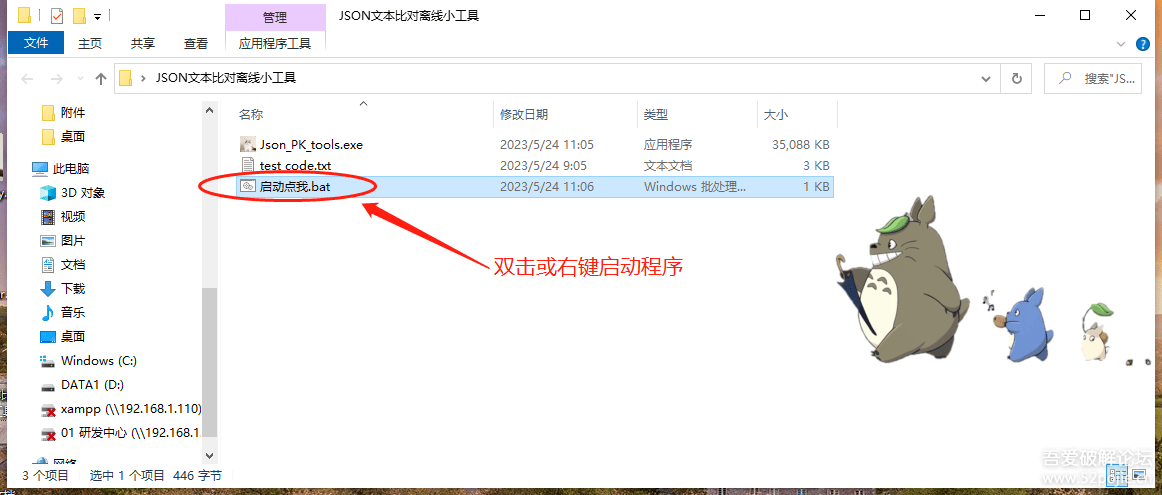Sort files by the 大小 column header
The image size is (1162, 495).
click(776, 115)
